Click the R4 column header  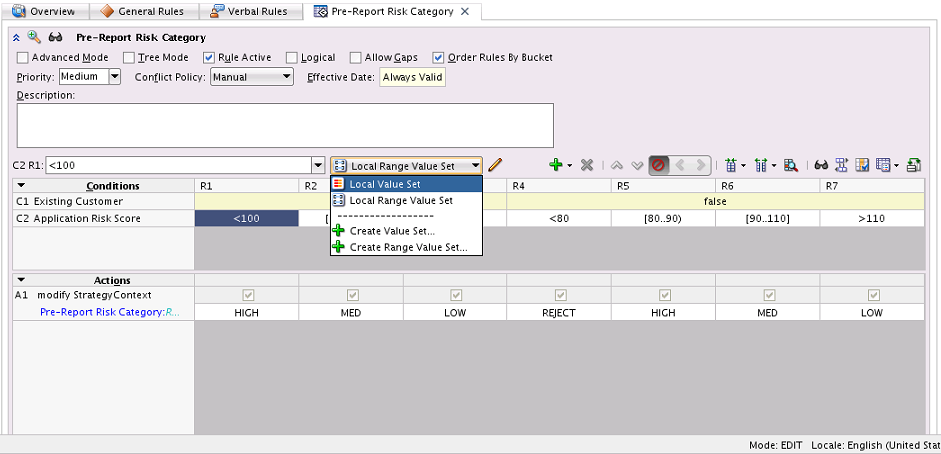pyautogui.click(x=559, y=186)
